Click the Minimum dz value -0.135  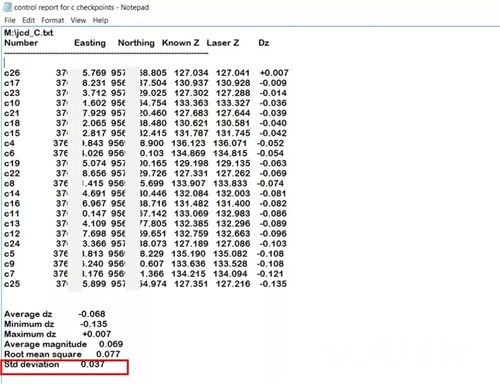(94, 324)
